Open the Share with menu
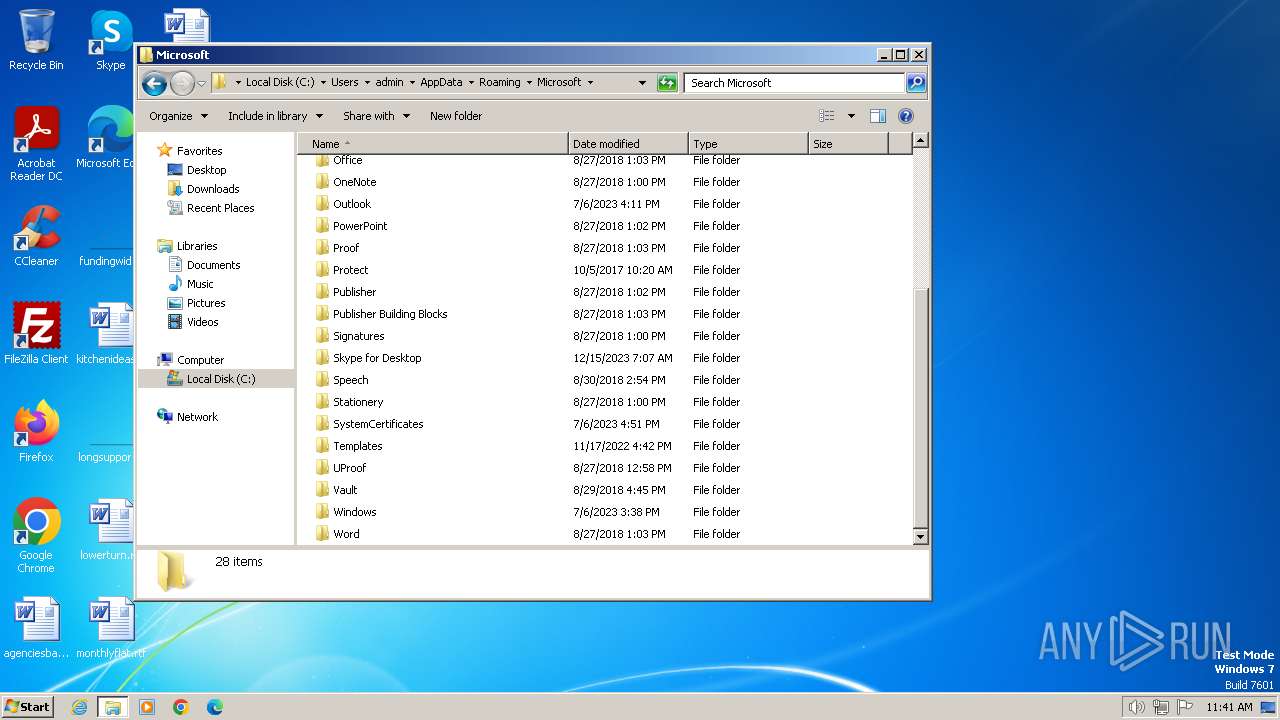 click(x=376, y=116)
